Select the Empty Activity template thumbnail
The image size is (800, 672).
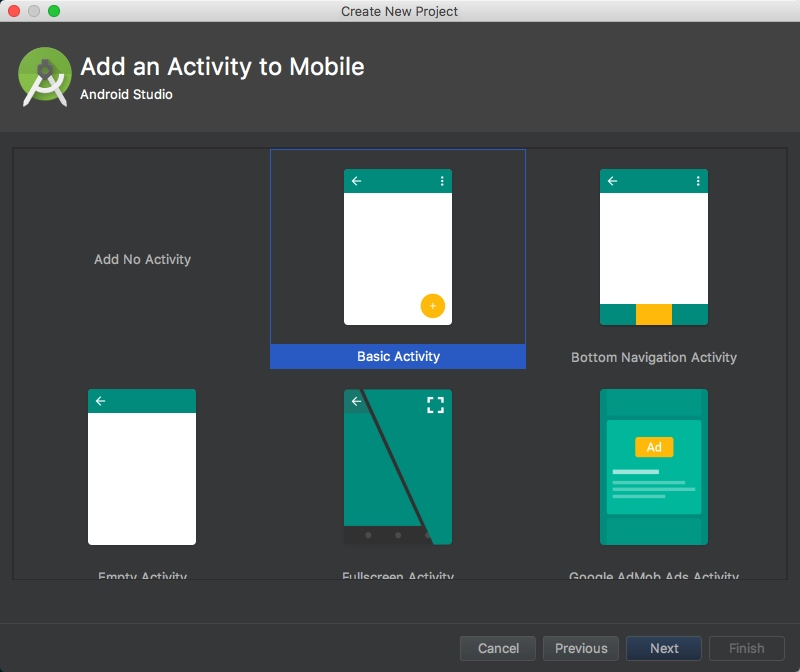(x=142, y=467)
